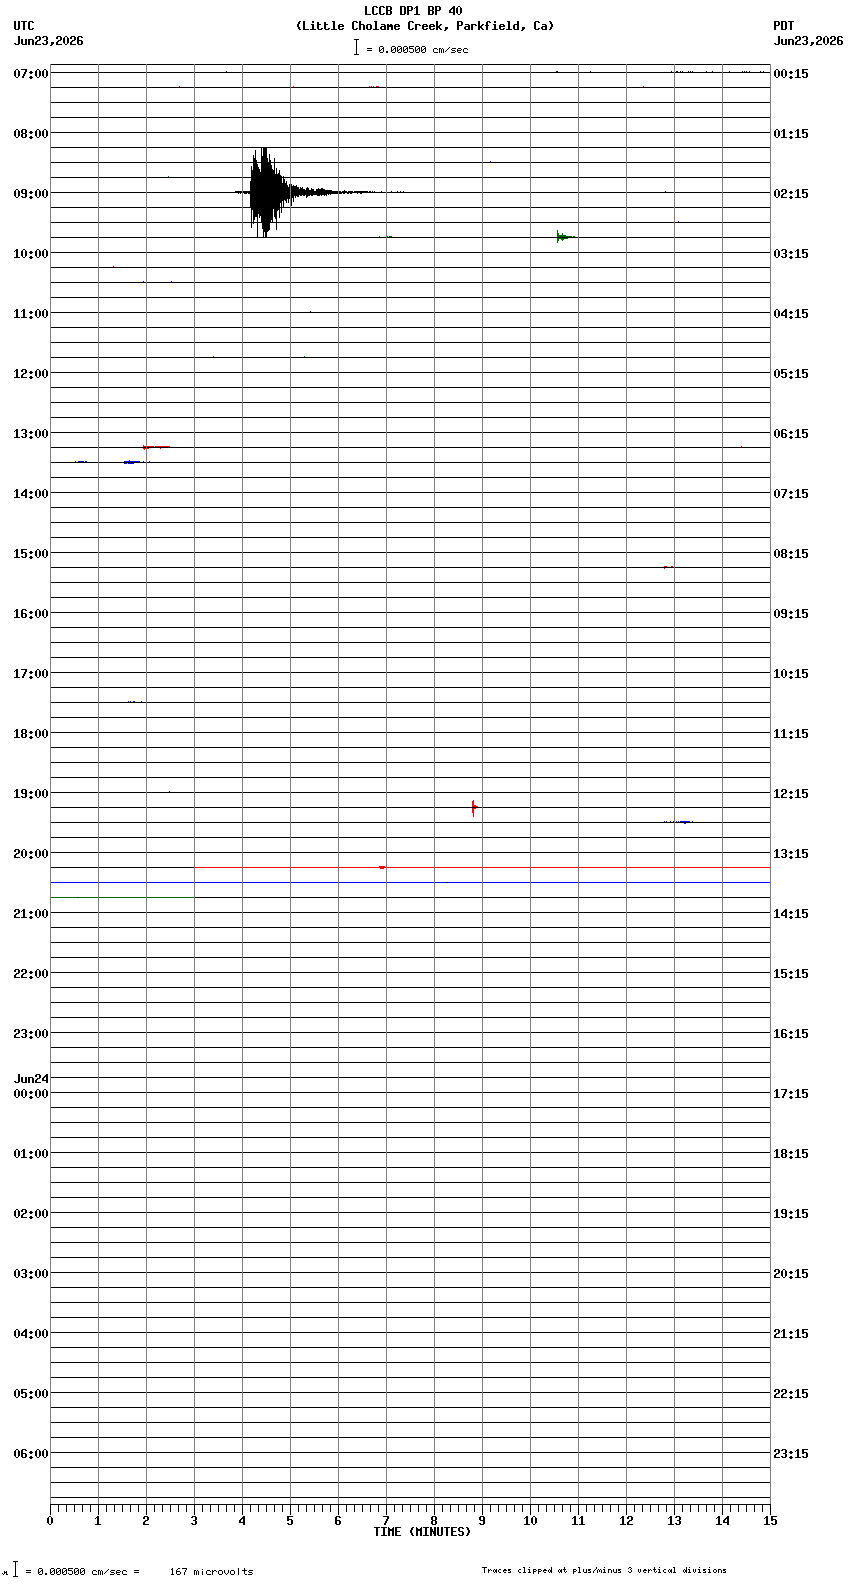This screenshot has width=850, height=1584.
Task: Click the green seismic event on the trace below 09:00
Action: click(565, 237)
